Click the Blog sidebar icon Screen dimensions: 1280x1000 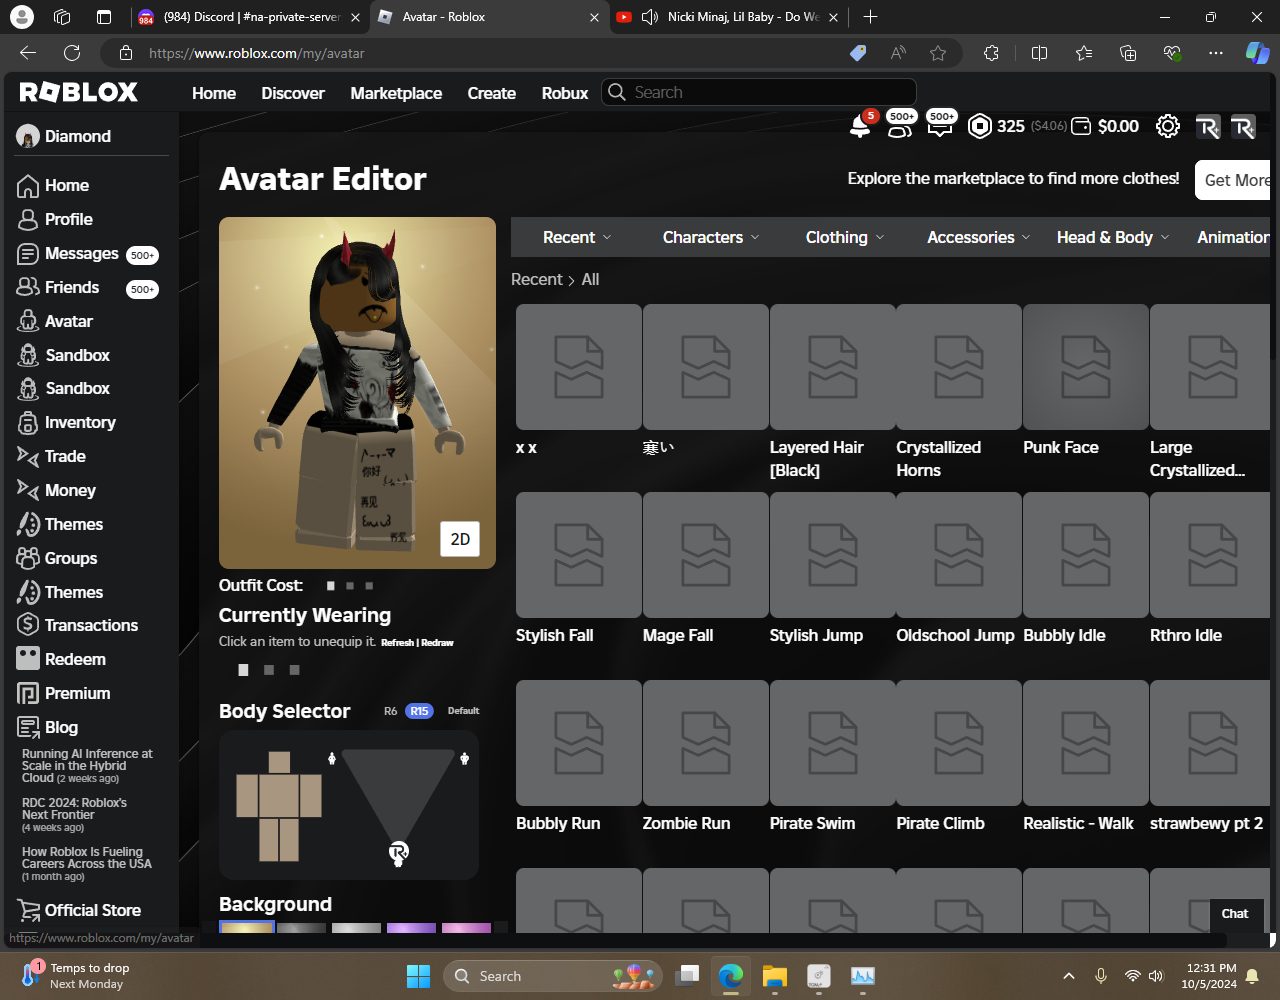[x=28, y=727]
